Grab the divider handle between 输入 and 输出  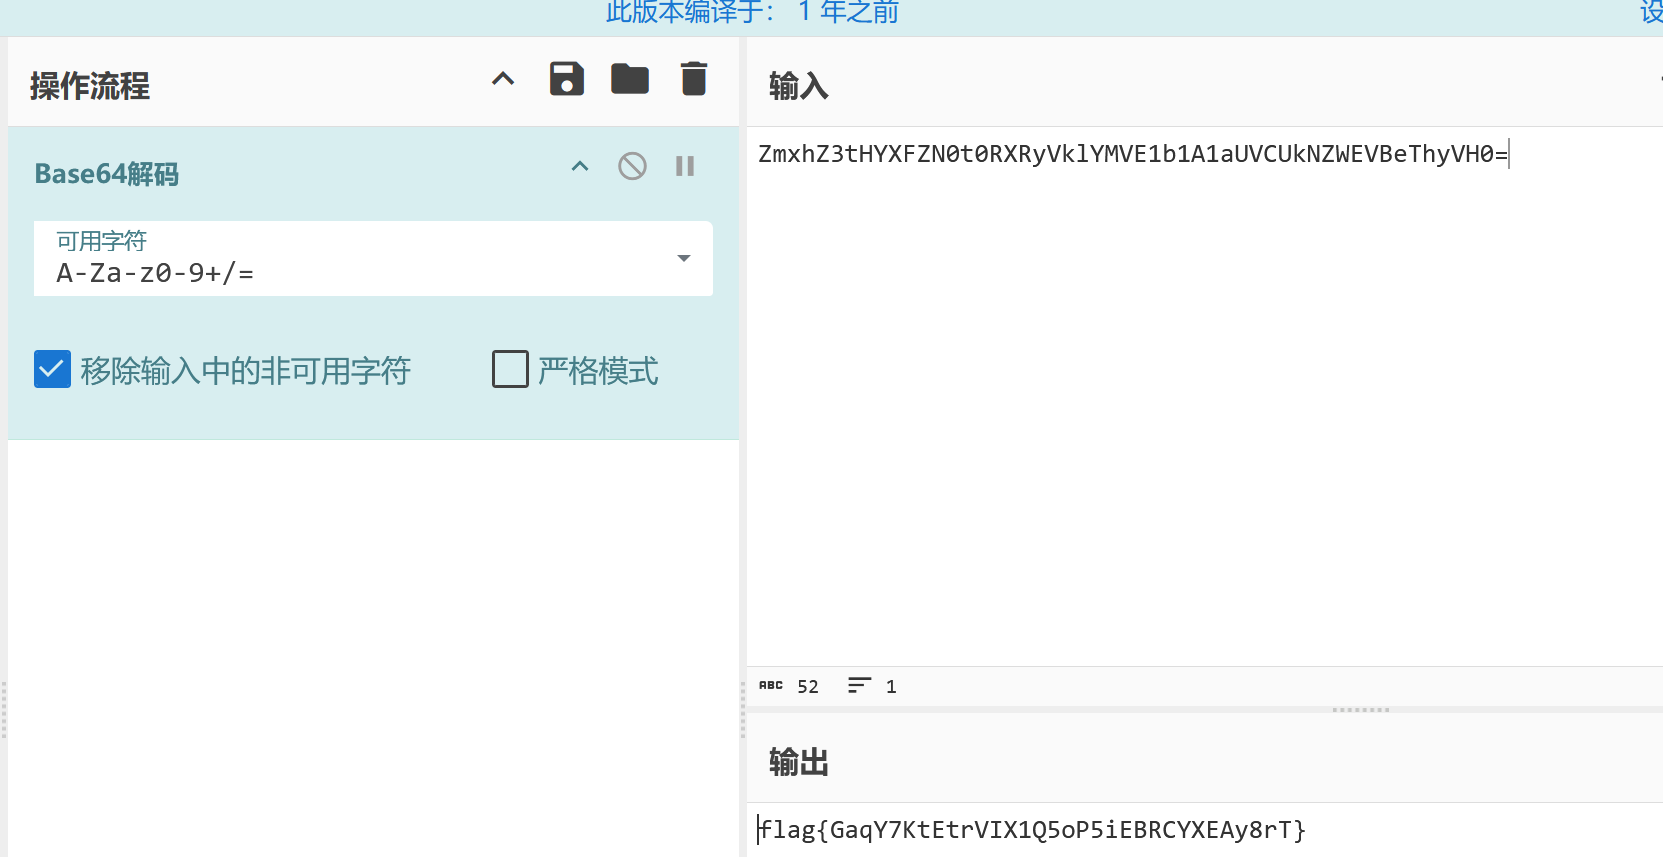(x=1360, y=710)
